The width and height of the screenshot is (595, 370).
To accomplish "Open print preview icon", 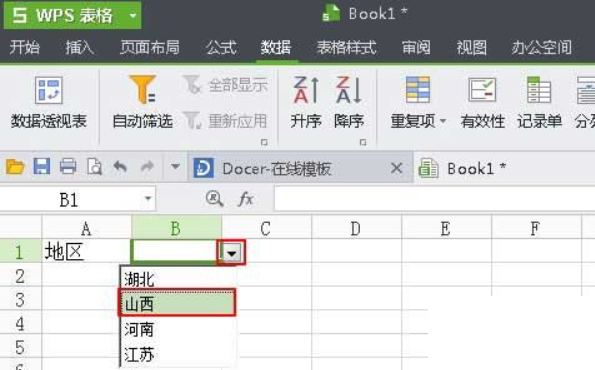I will (94, 167).
